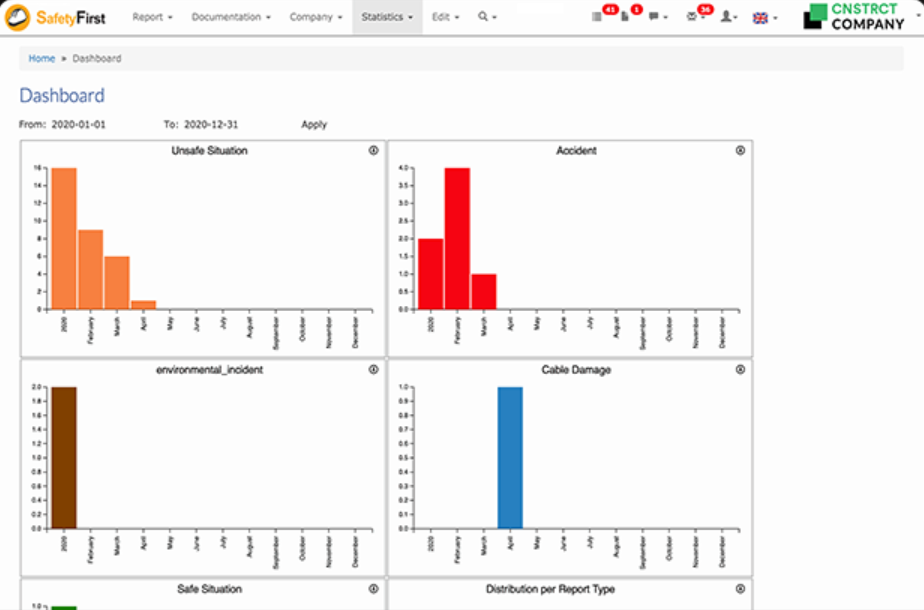Open the documents icon showing 1 notification
Image resolution: width=924 pixels, height=610 pixels.
(625, 18)
